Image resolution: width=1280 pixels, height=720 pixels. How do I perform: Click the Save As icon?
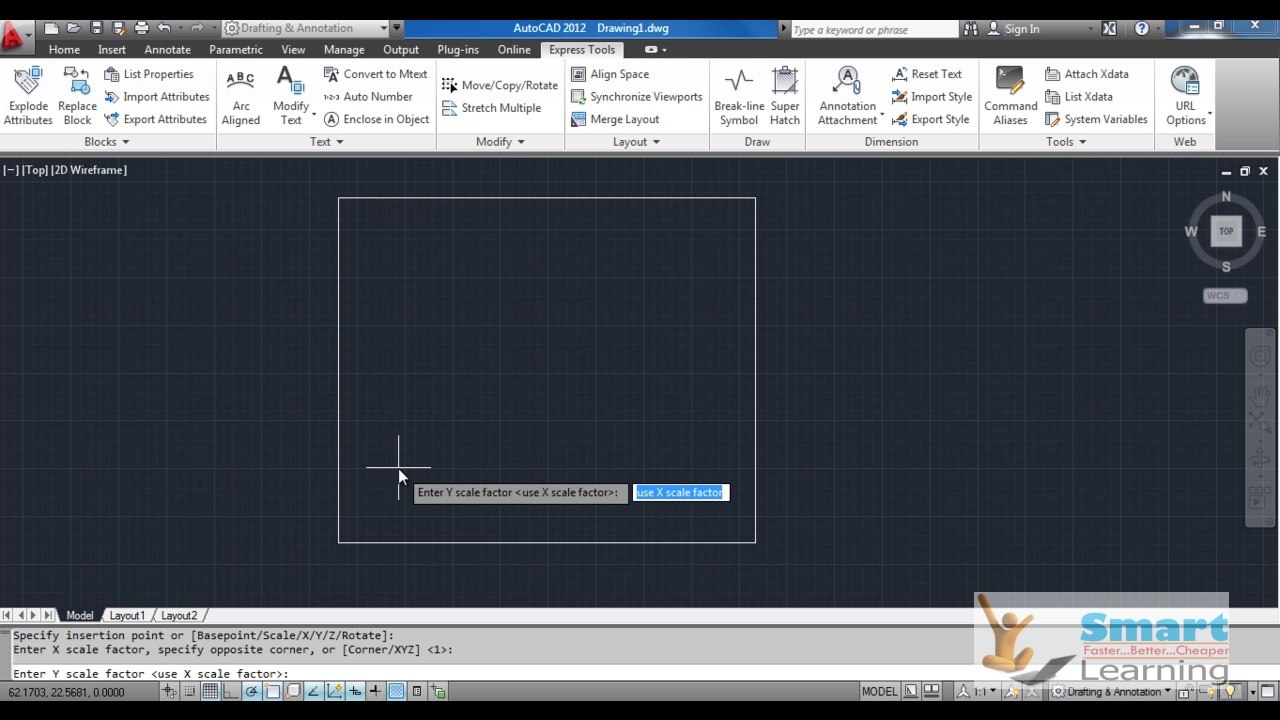point(118,28)
